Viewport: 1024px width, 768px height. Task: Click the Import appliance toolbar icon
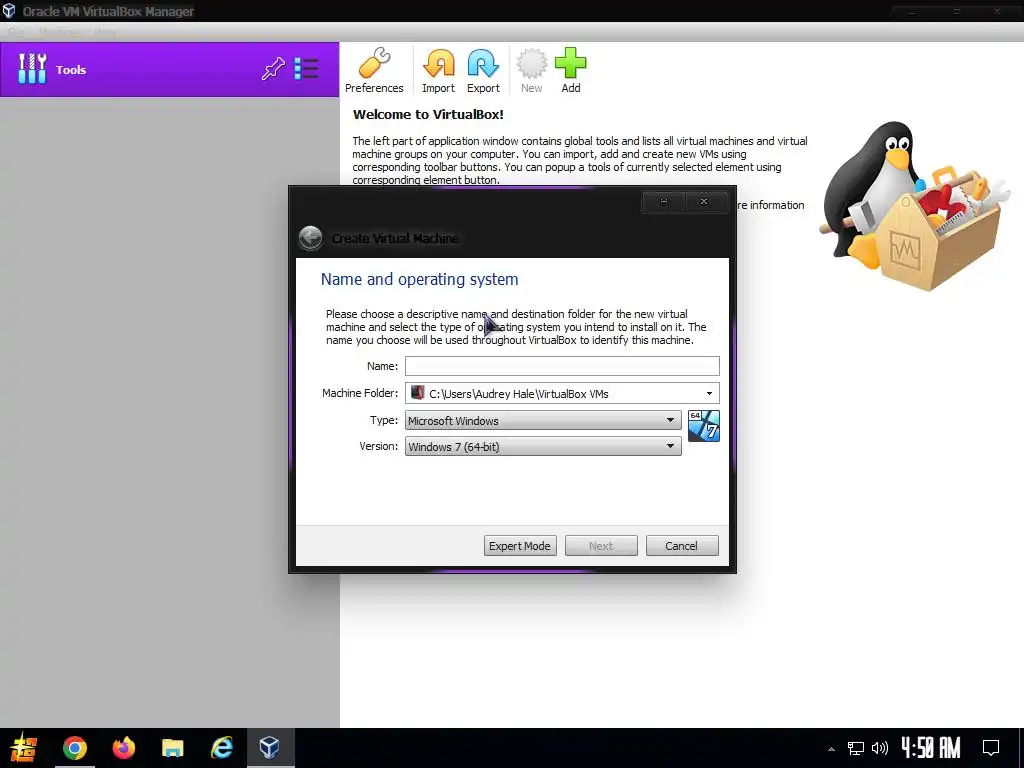pyautogui.click(x=438, y=71)
